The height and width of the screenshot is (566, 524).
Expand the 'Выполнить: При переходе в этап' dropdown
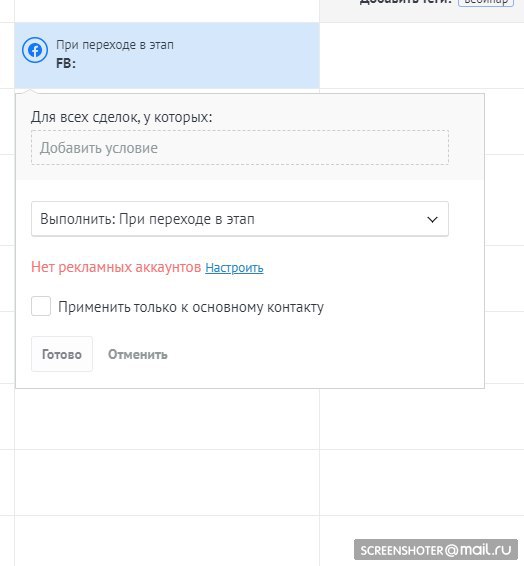click(240, 219)
